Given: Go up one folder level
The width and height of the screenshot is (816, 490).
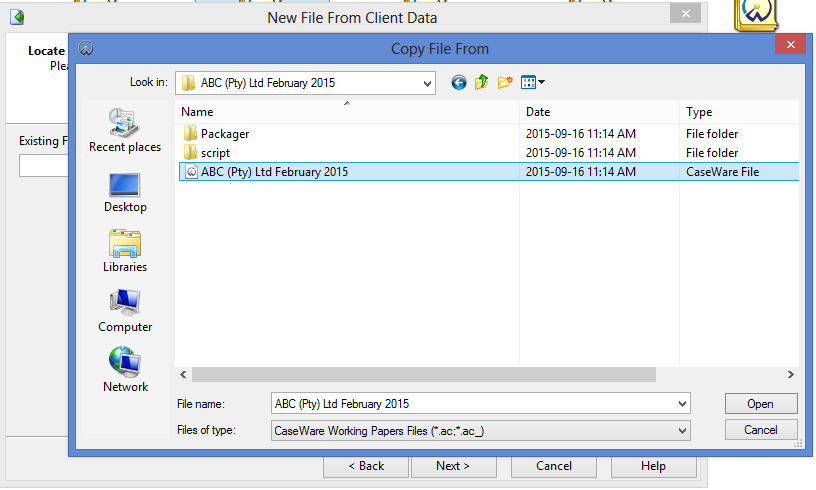Looking at the screenshot, I should (482, 82).
